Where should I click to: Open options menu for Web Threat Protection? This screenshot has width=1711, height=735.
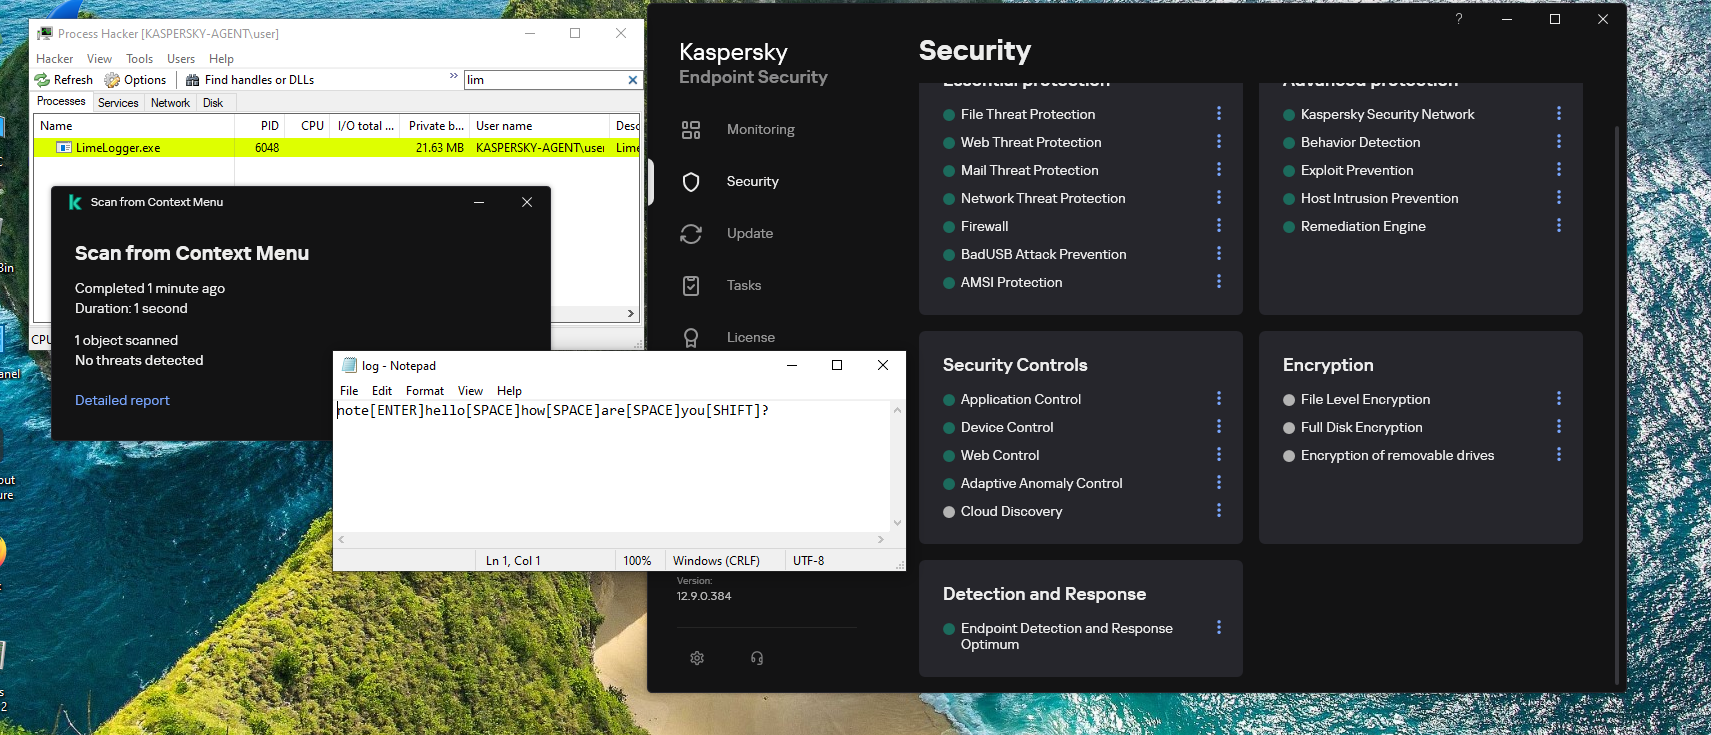click(1219, 142)
